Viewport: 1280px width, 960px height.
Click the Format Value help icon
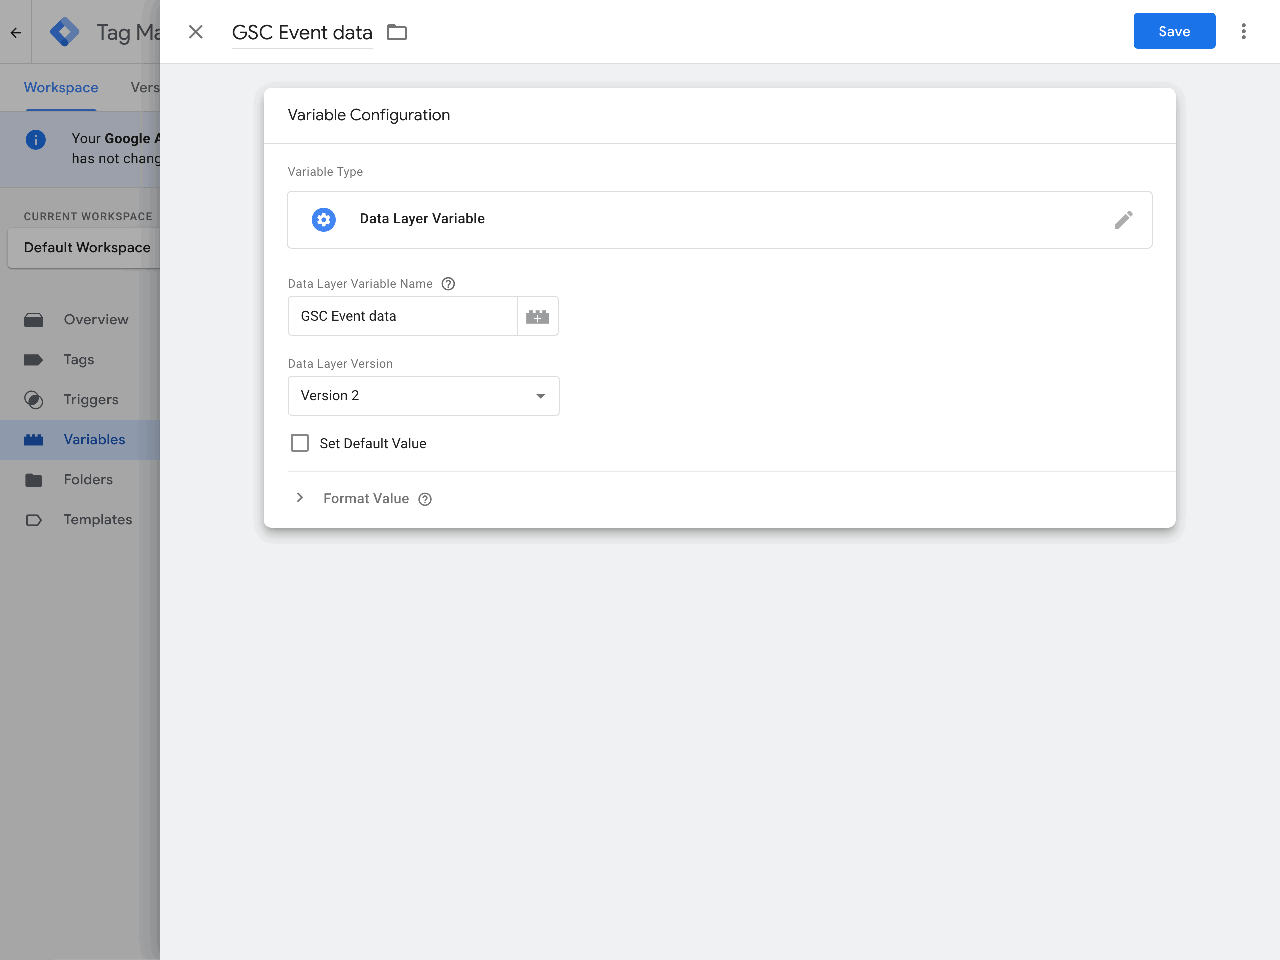coord(425,498)
